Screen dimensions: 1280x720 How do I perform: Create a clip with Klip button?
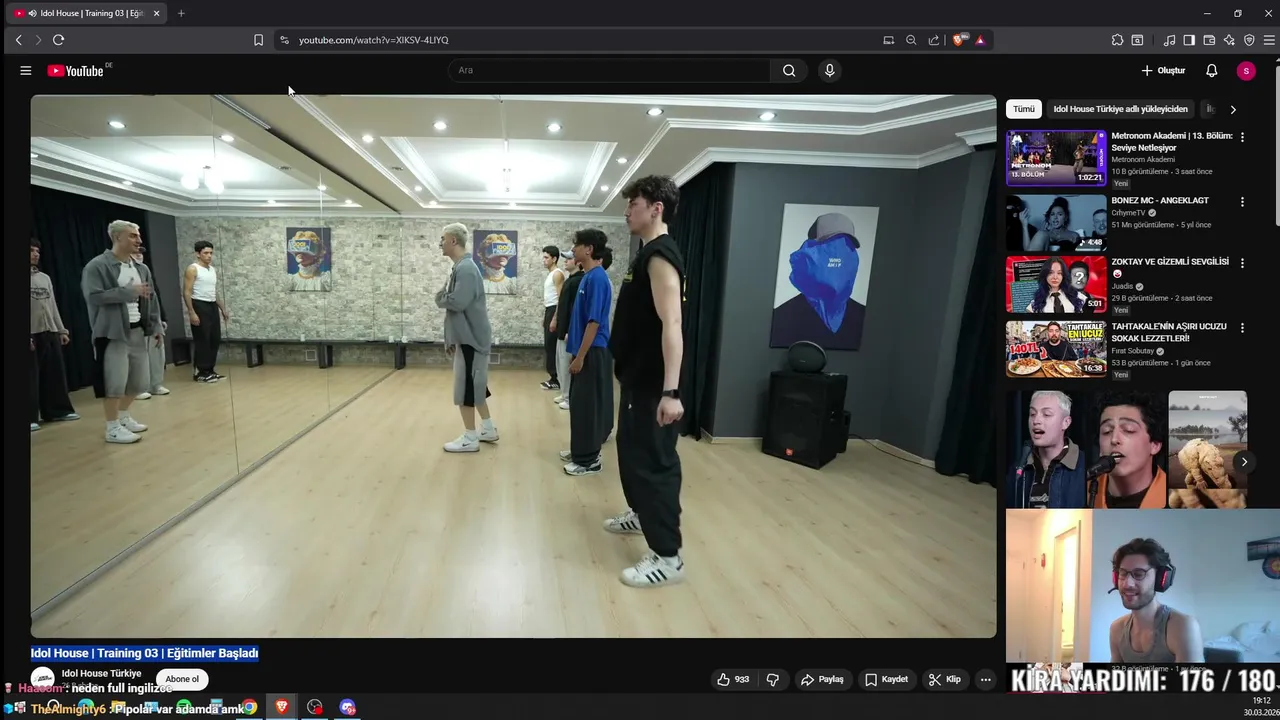tap(944, 679)
